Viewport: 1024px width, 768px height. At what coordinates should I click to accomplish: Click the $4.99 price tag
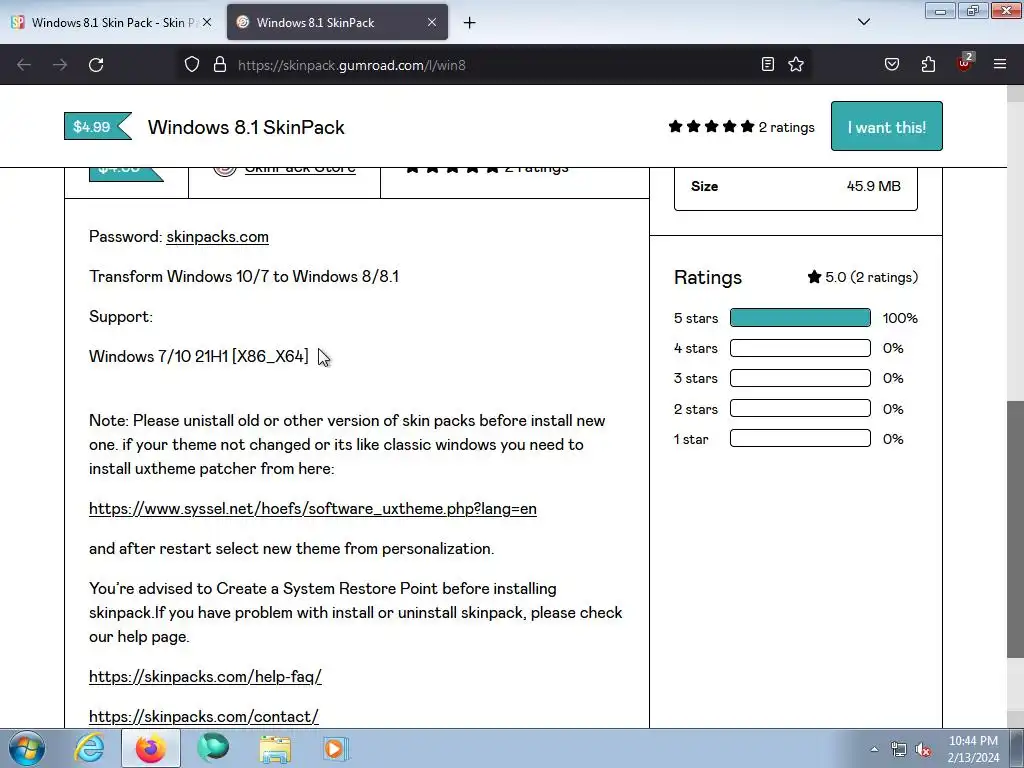coord(97,126)
